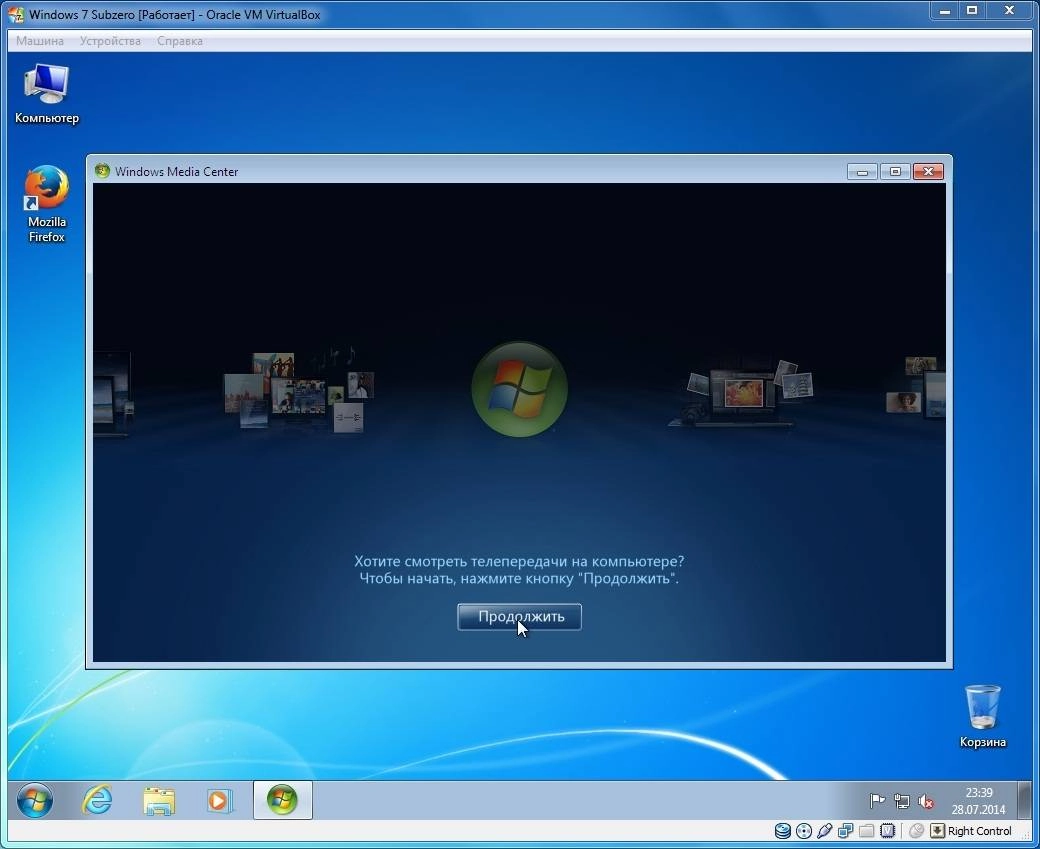Maximize the Oracle VM VirtualBox window
1040x849 pixels.
click(972, 11)
